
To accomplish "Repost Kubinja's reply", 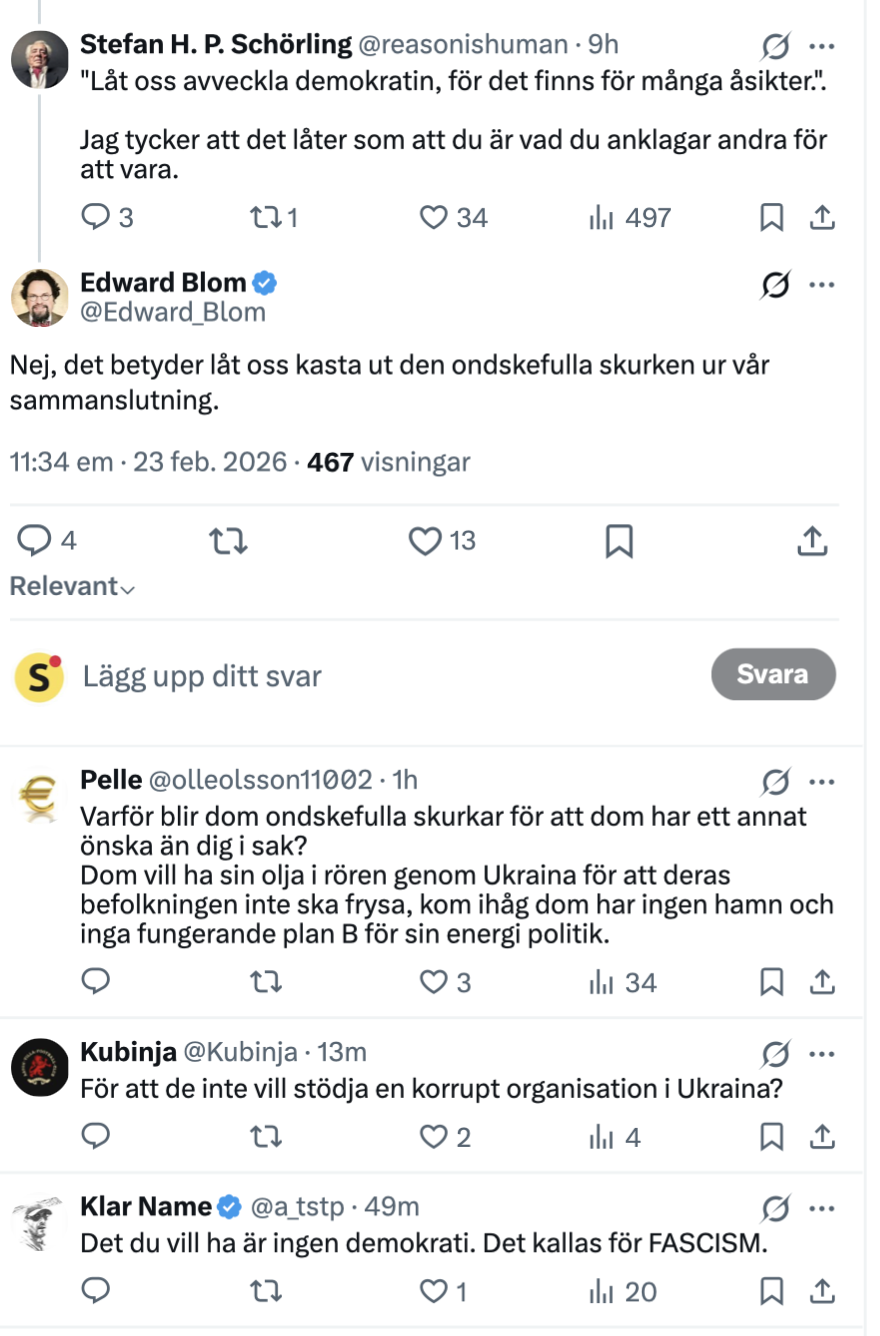I will 263,1137.
